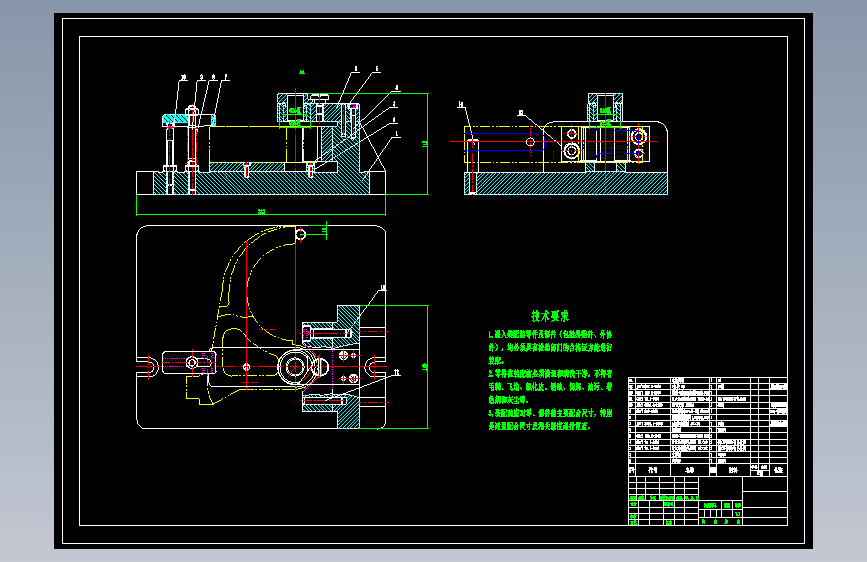Click the cyan clamp plate at top left

(188, 120)
